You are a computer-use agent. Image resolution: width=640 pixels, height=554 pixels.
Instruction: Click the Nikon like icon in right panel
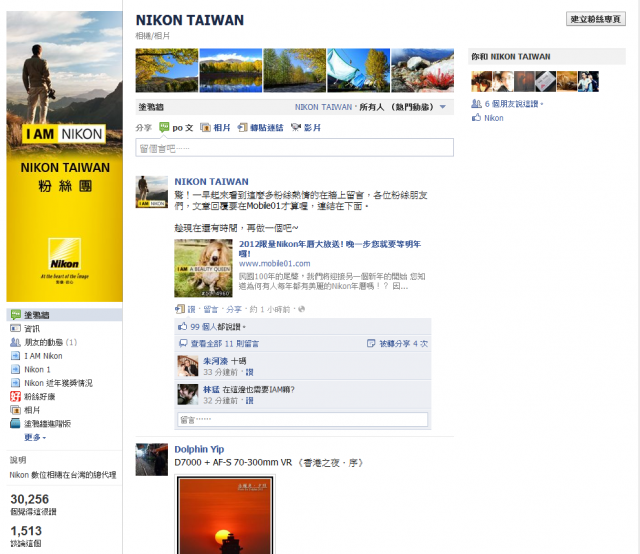(x=476, y=118)
